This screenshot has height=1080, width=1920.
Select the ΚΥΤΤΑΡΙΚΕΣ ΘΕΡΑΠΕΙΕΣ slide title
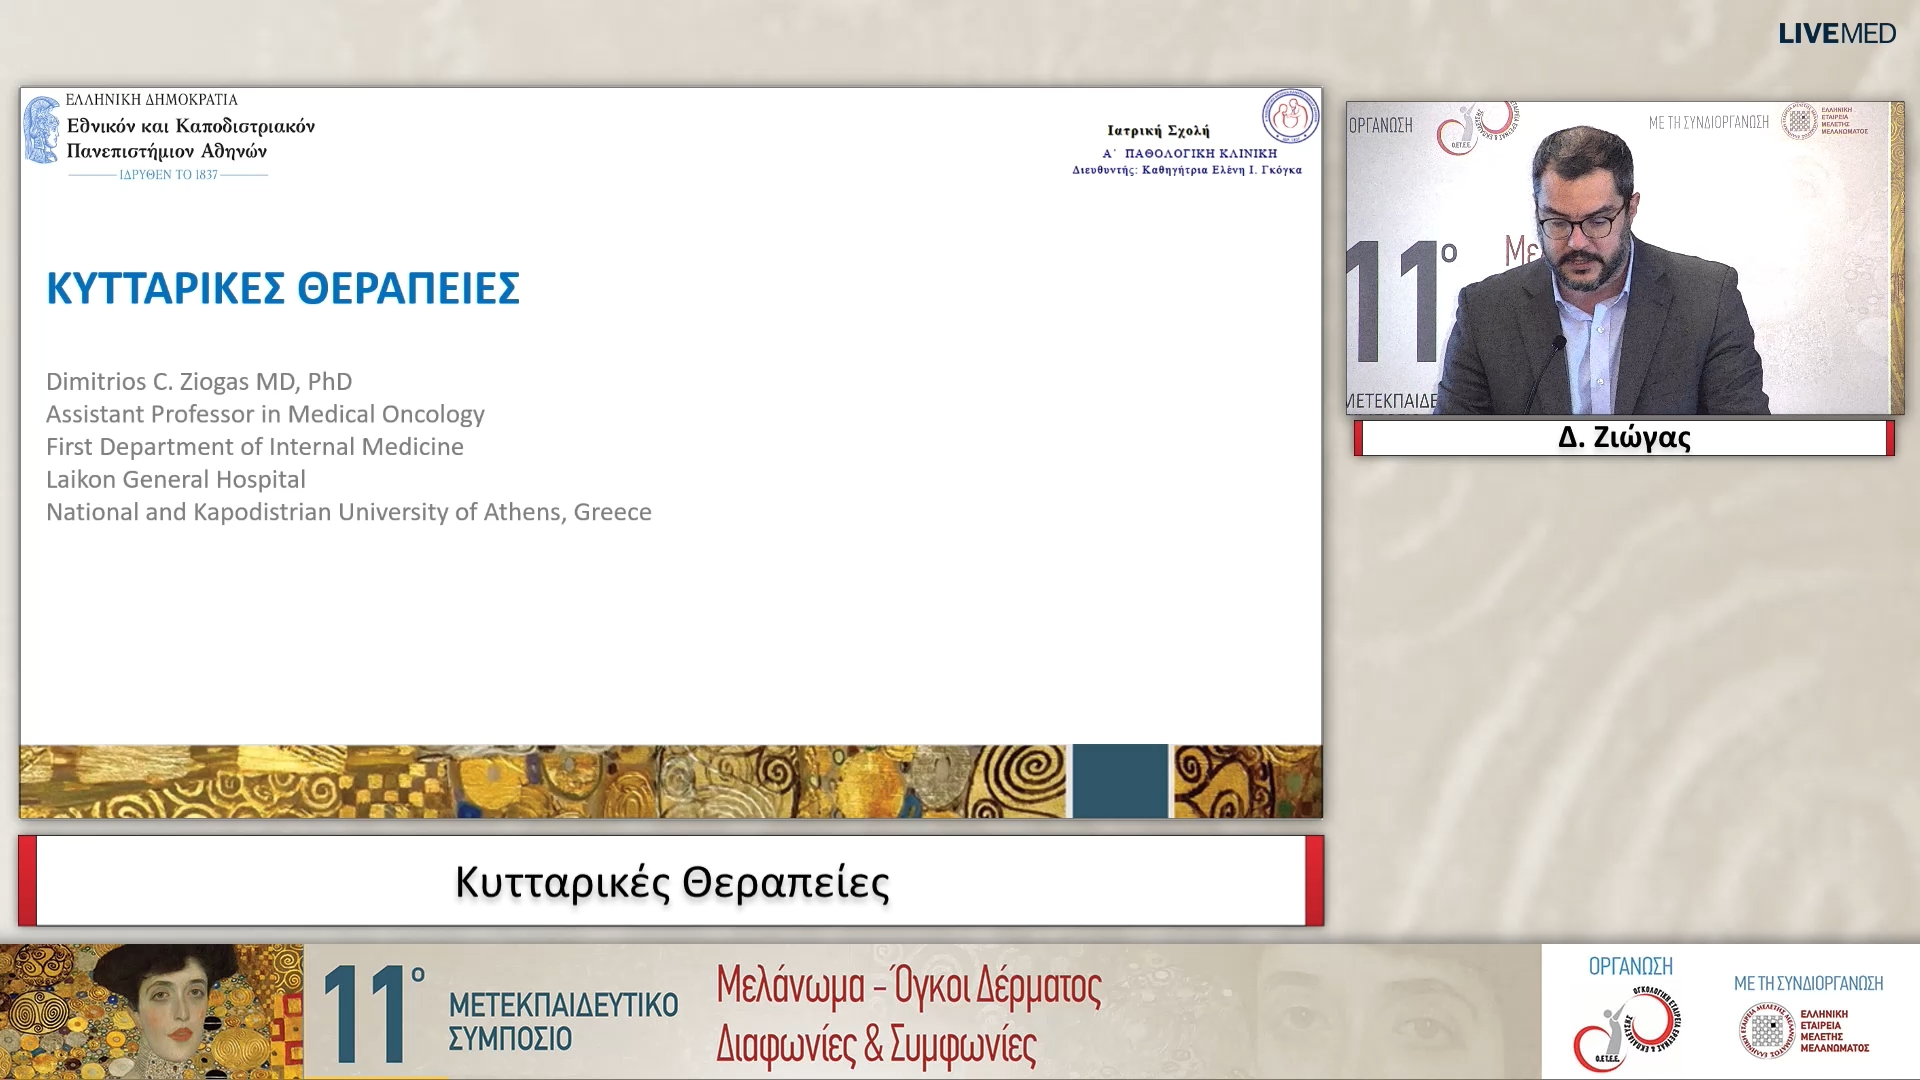point(283,287)
